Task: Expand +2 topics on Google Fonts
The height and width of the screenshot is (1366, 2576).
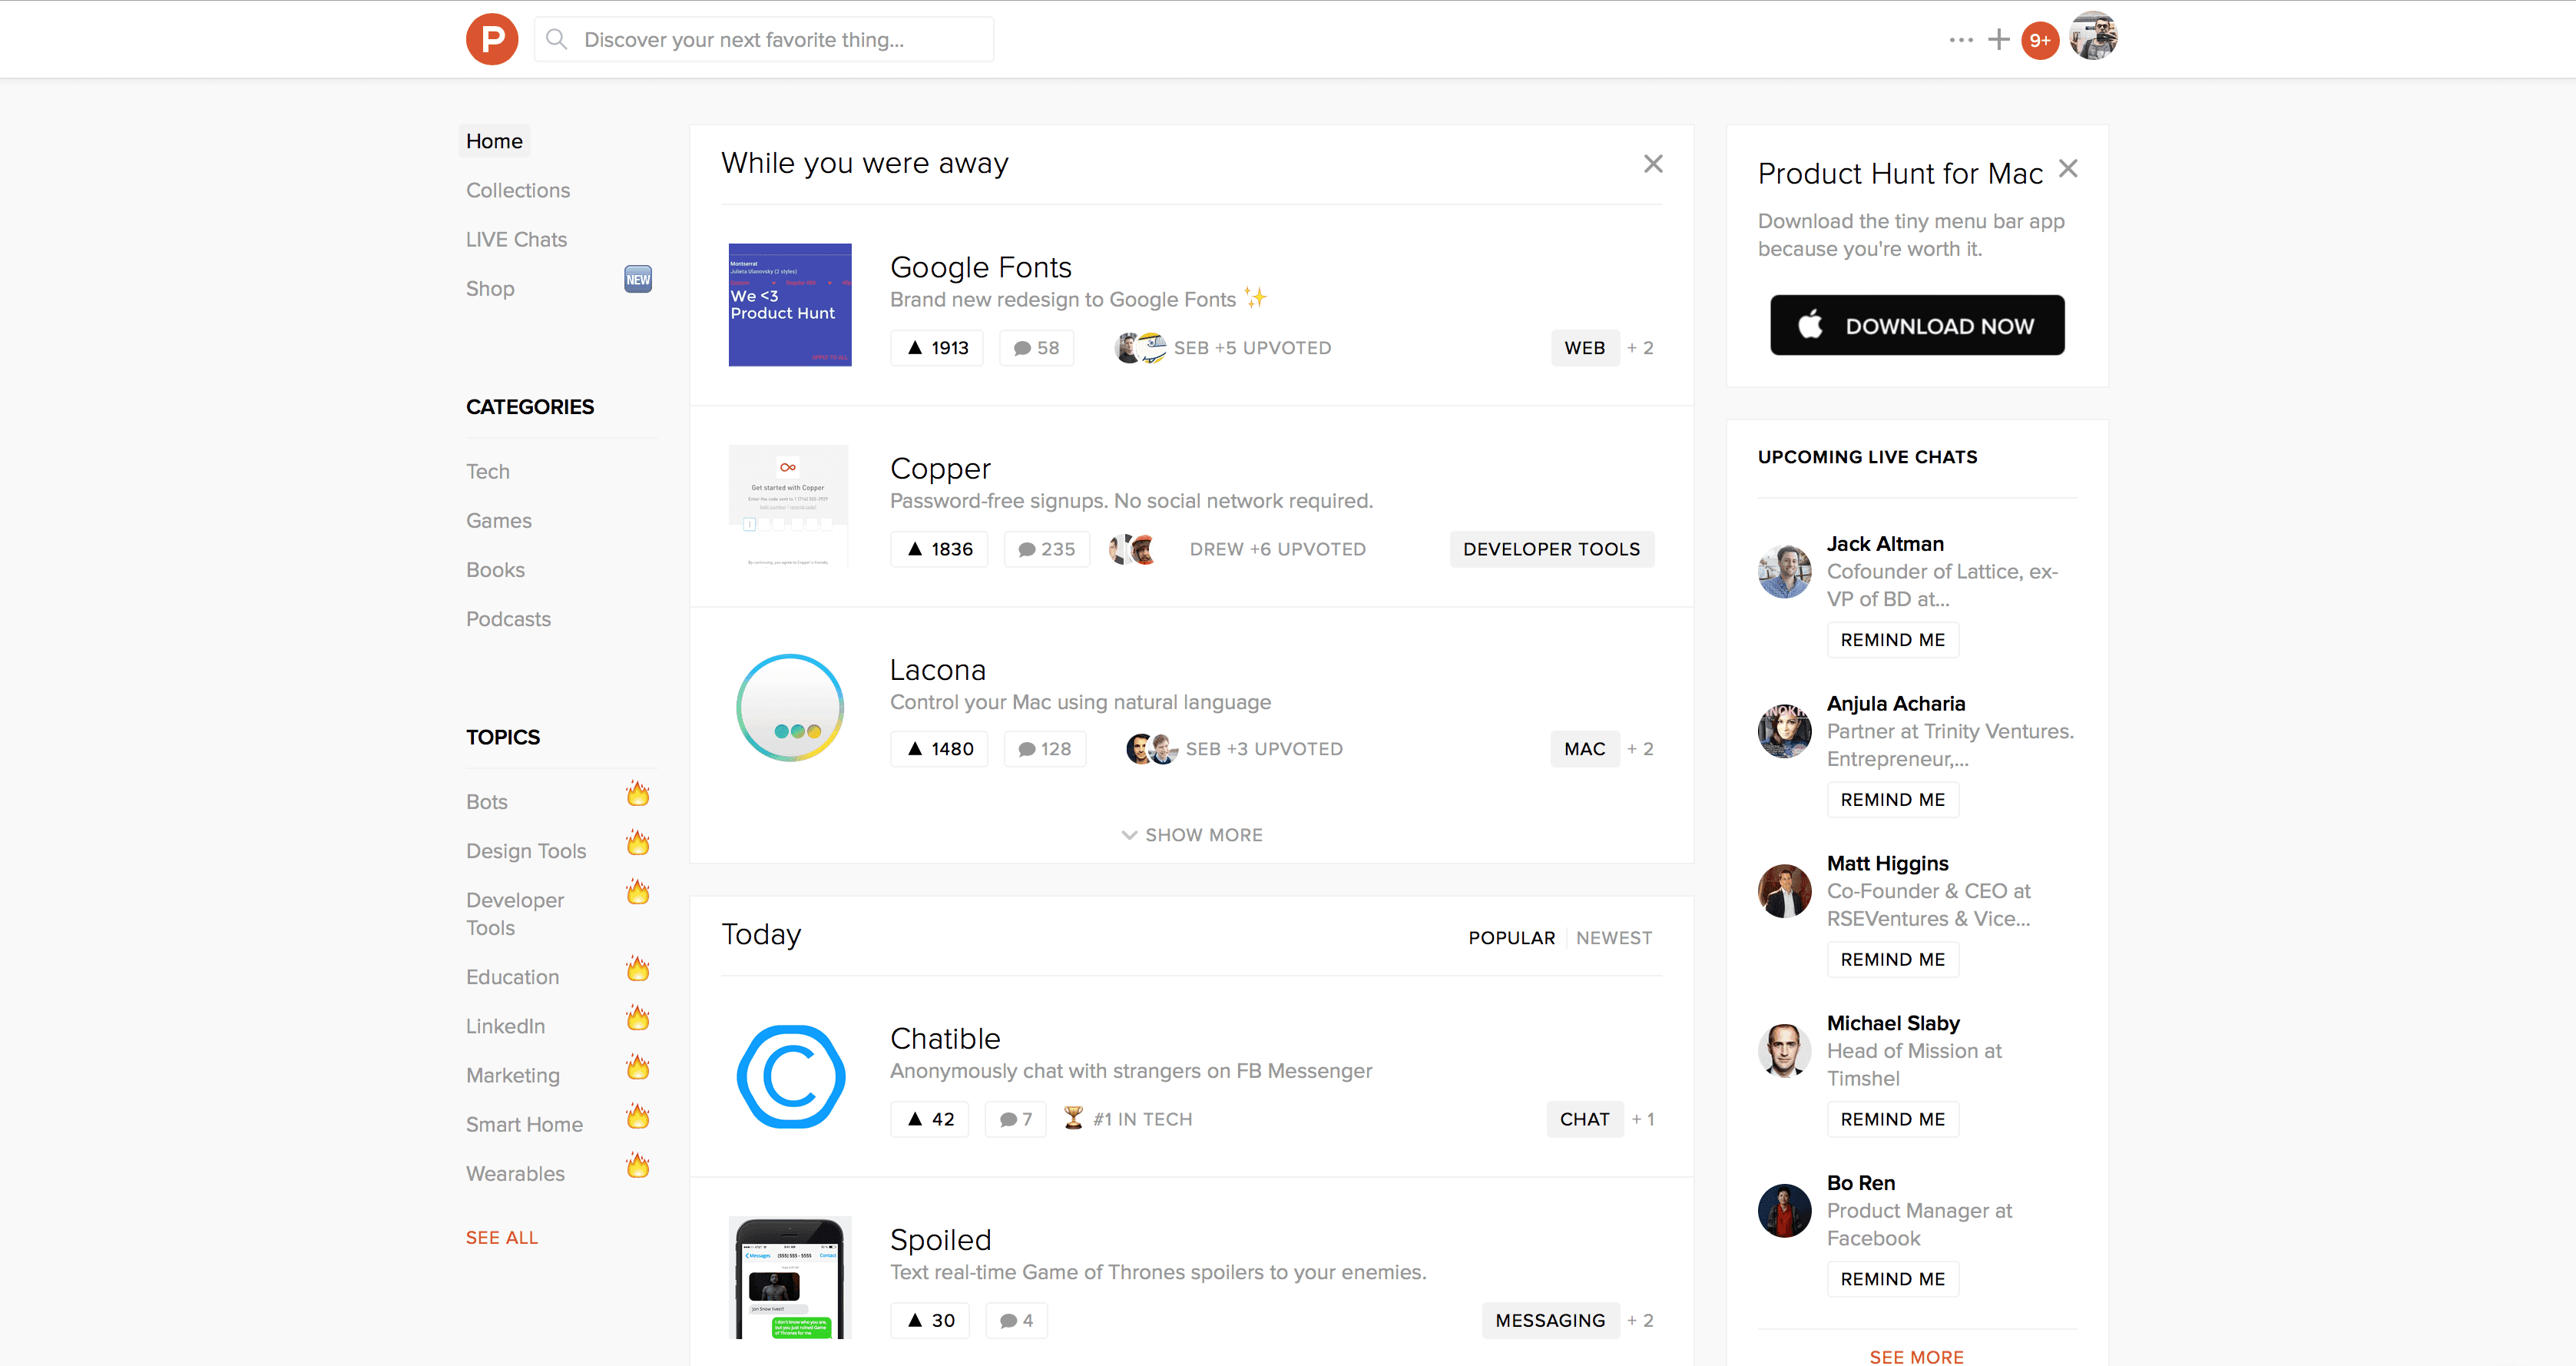Action: (x=1640, y=348)
